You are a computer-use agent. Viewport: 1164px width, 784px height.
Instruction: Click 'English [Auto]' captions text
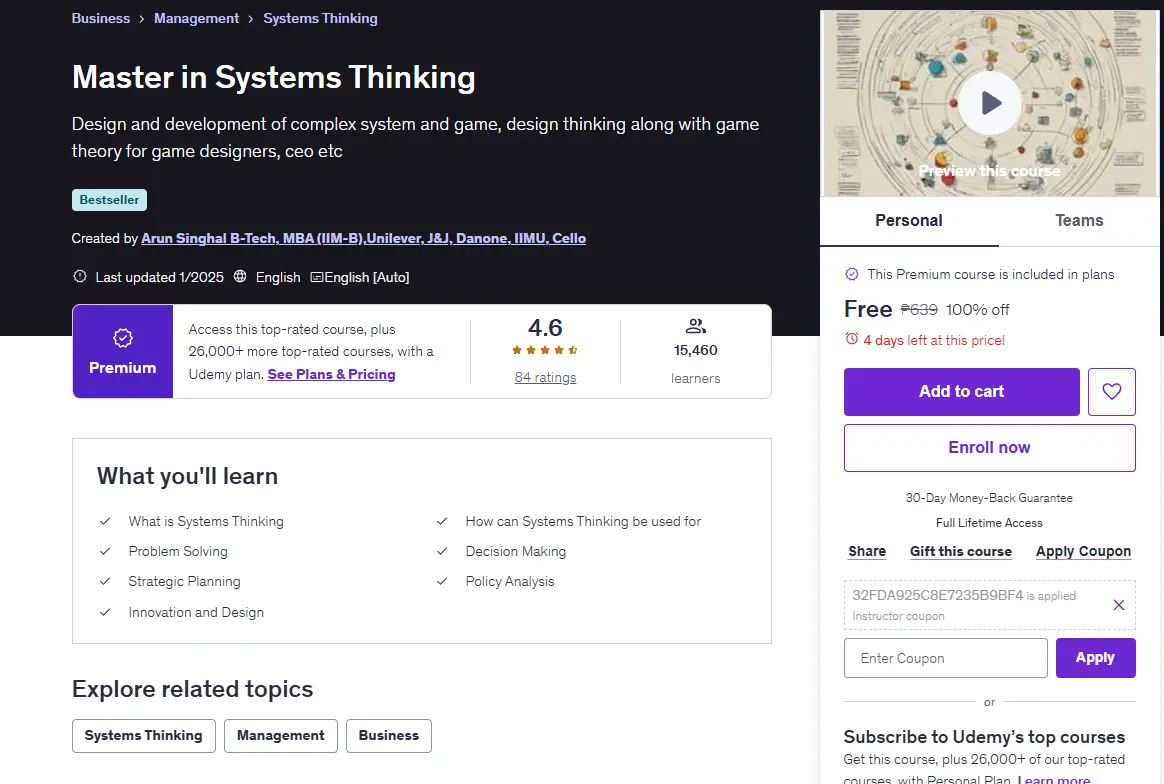coord(367,277)
